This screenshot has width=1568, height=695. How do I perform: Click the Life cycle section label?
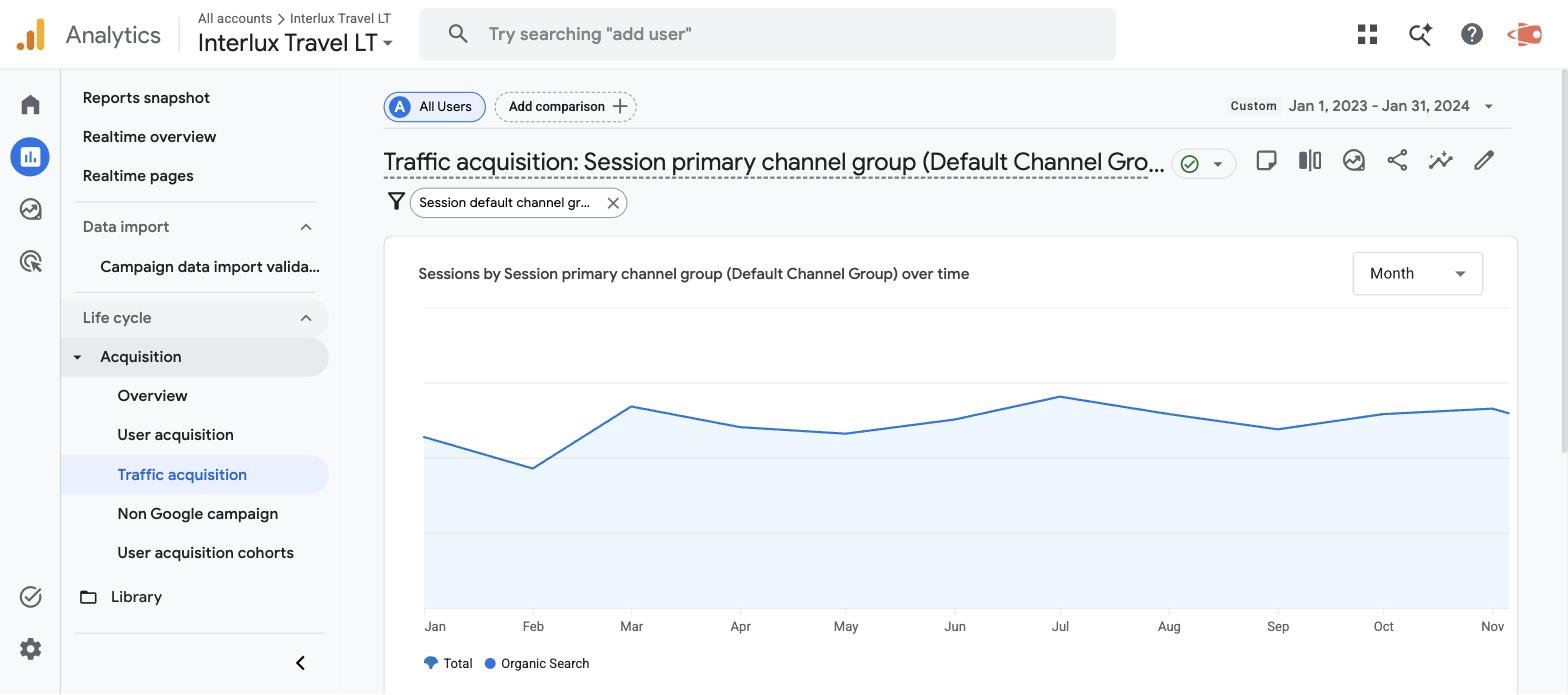[117, 318]
